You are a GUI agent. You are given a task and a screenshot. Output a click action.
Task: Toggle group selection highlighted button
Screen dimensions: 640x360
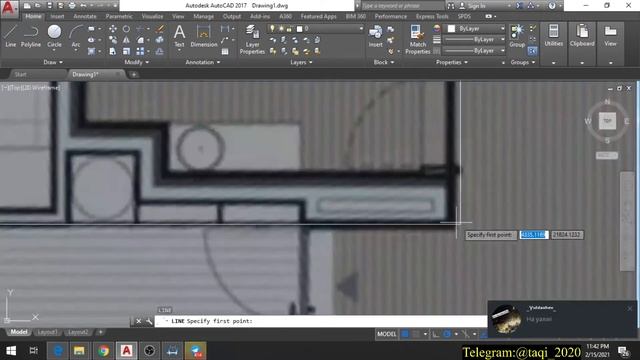[x=533, y=51]
